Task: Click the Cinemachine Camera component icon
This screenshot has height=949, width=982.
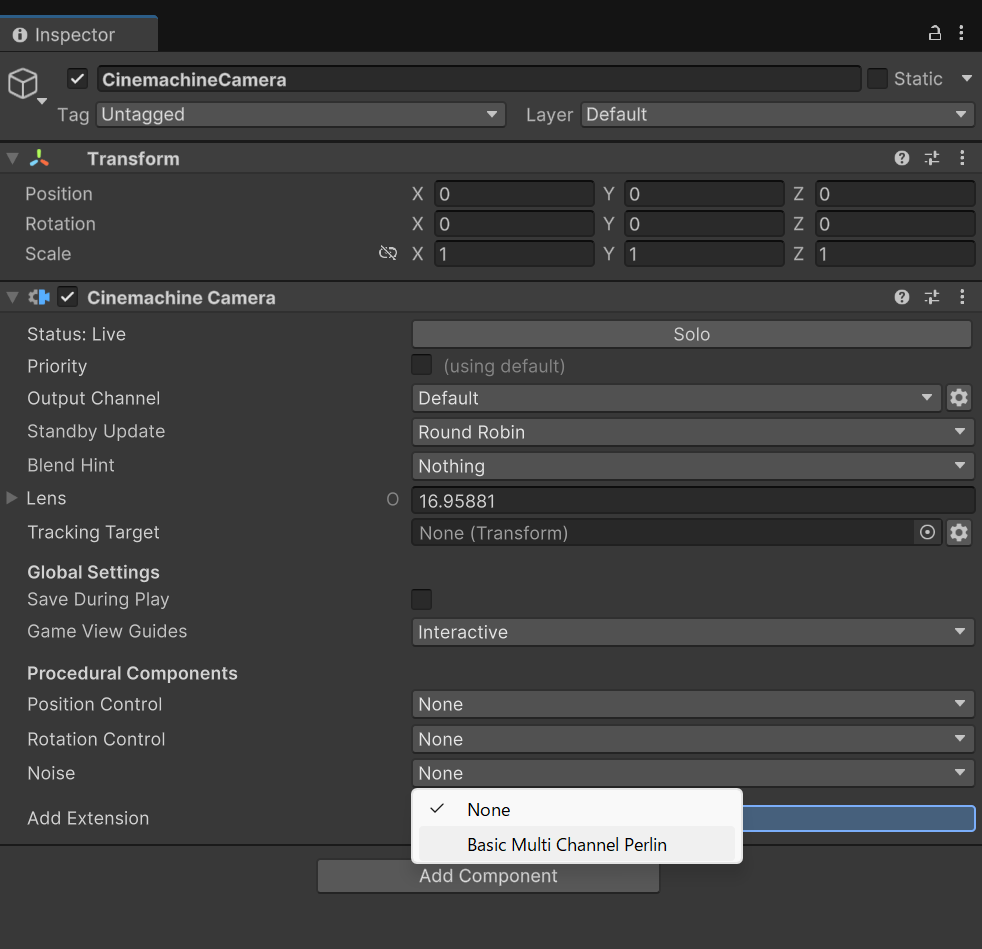Action: (39, 297)
